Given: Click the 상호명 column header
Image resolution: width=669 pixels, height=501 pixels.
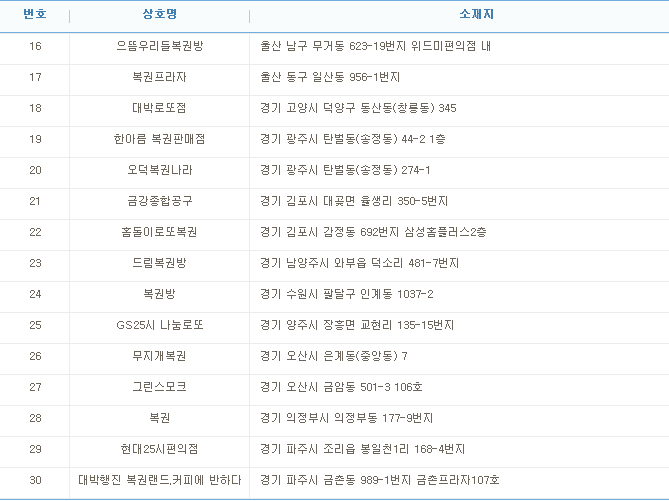Looking at the screenshot, I should click(x=160, y=14).
